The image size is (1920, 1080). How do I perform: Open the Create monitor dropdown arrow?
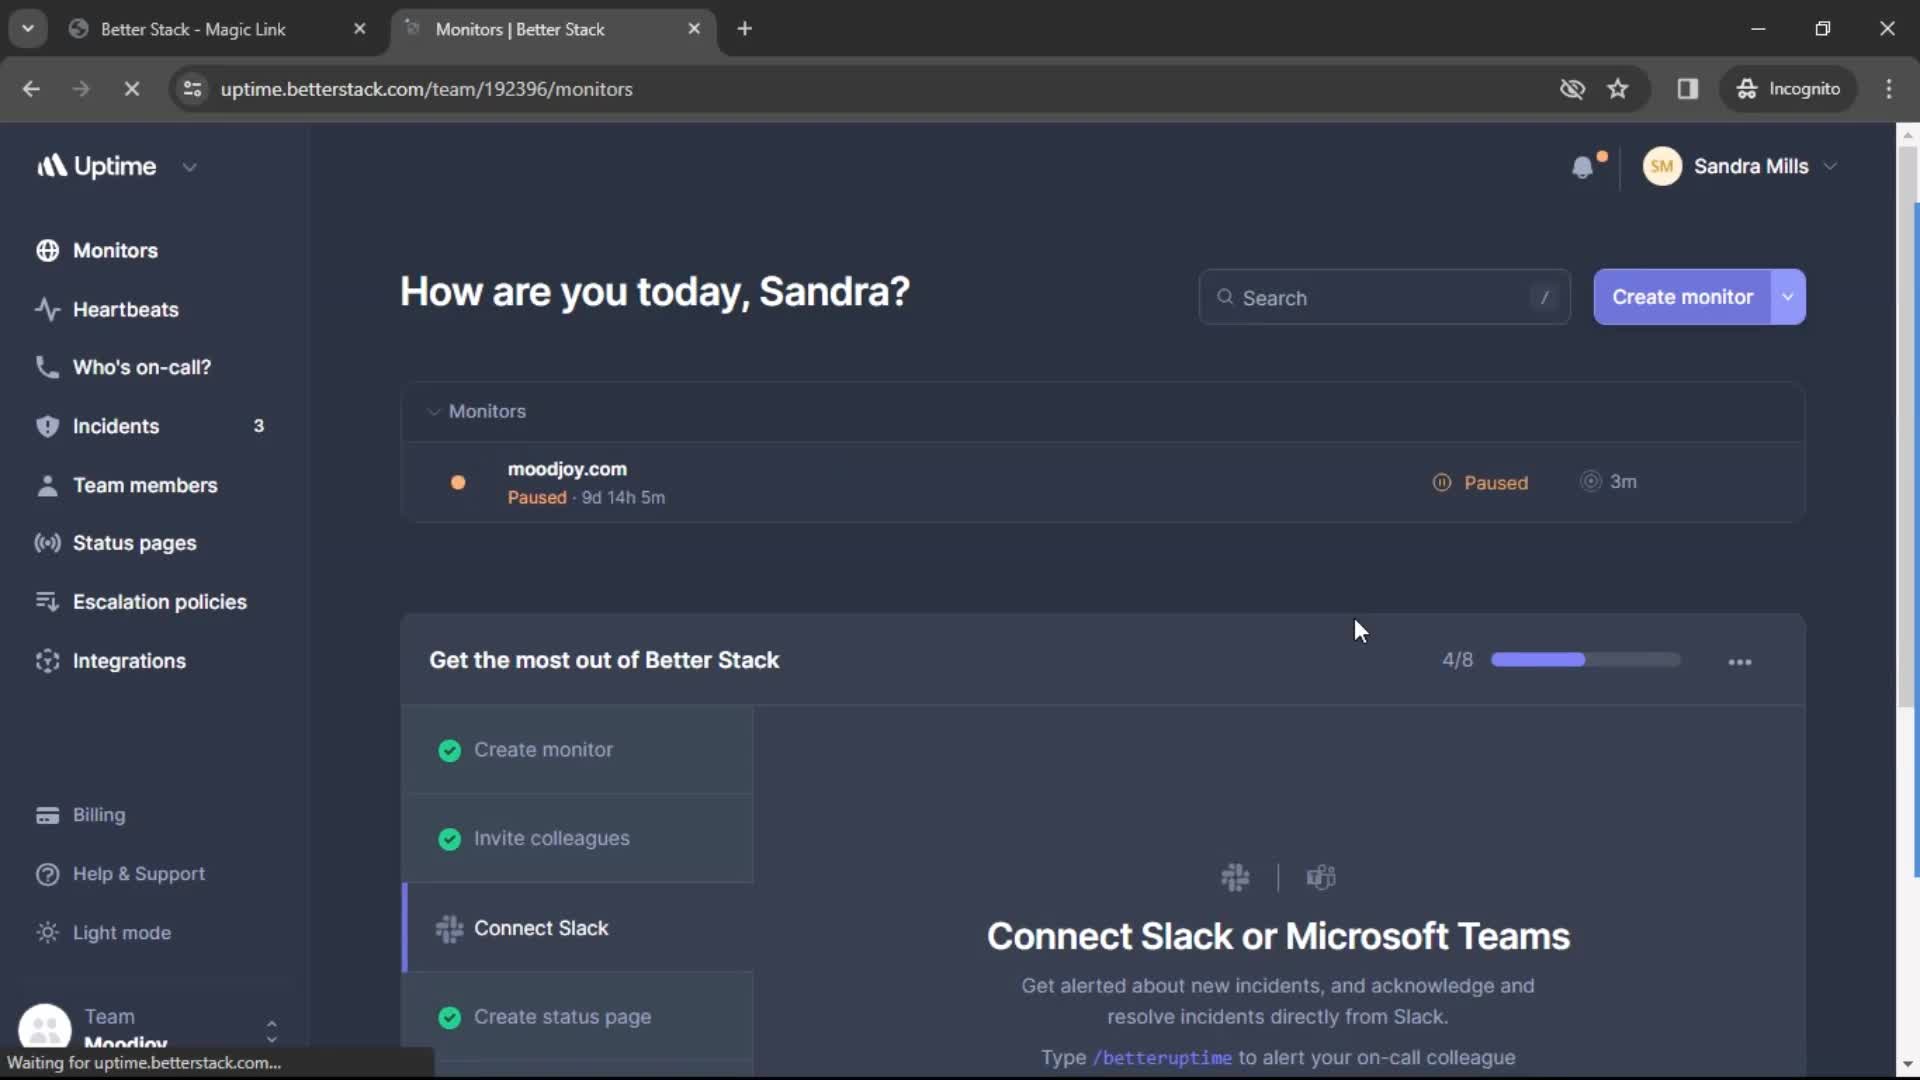pyautogui.click(x=1788, y=298)
